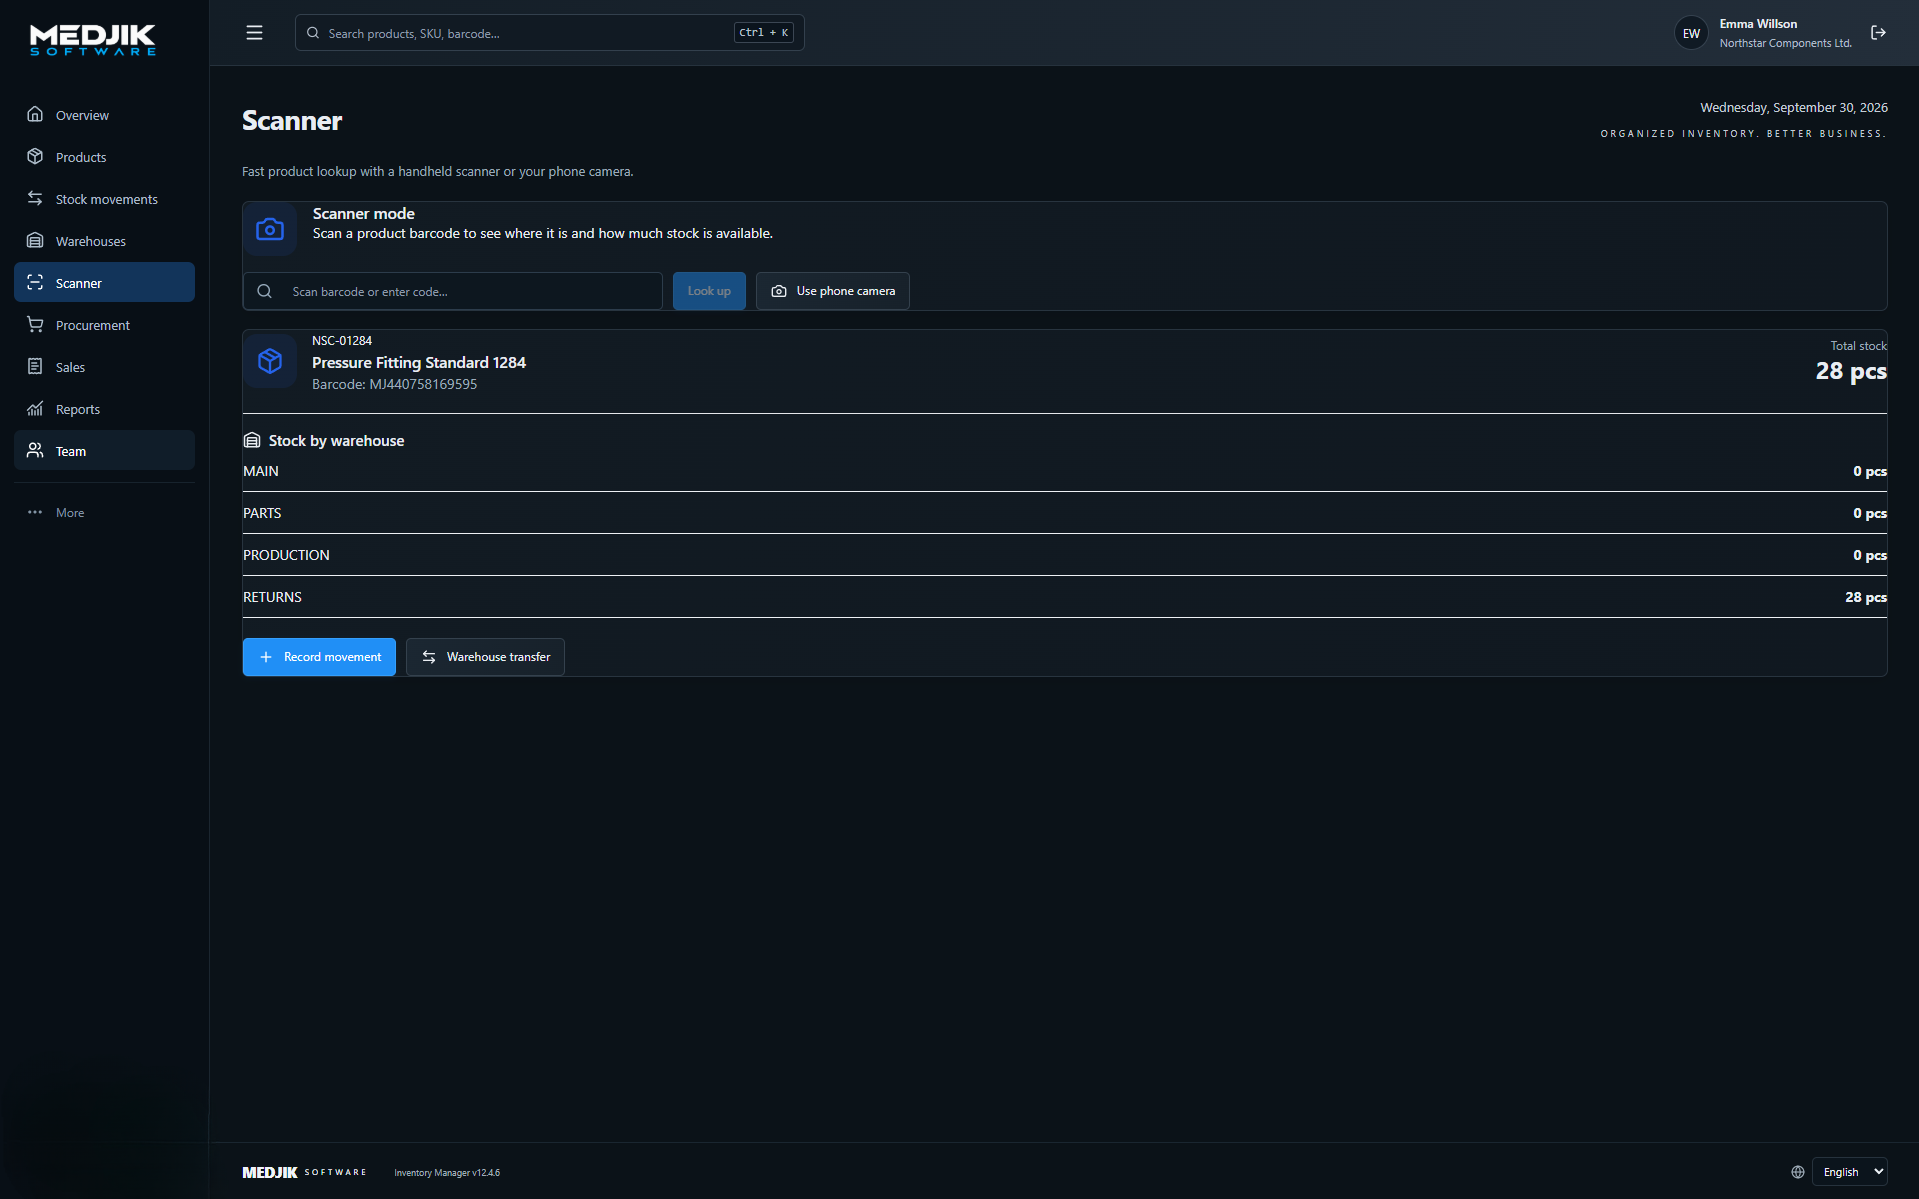Click the Emma Willson user name
Image resolution: width=1919 pixels, height=1199 pixels.
coord(1758,24)
